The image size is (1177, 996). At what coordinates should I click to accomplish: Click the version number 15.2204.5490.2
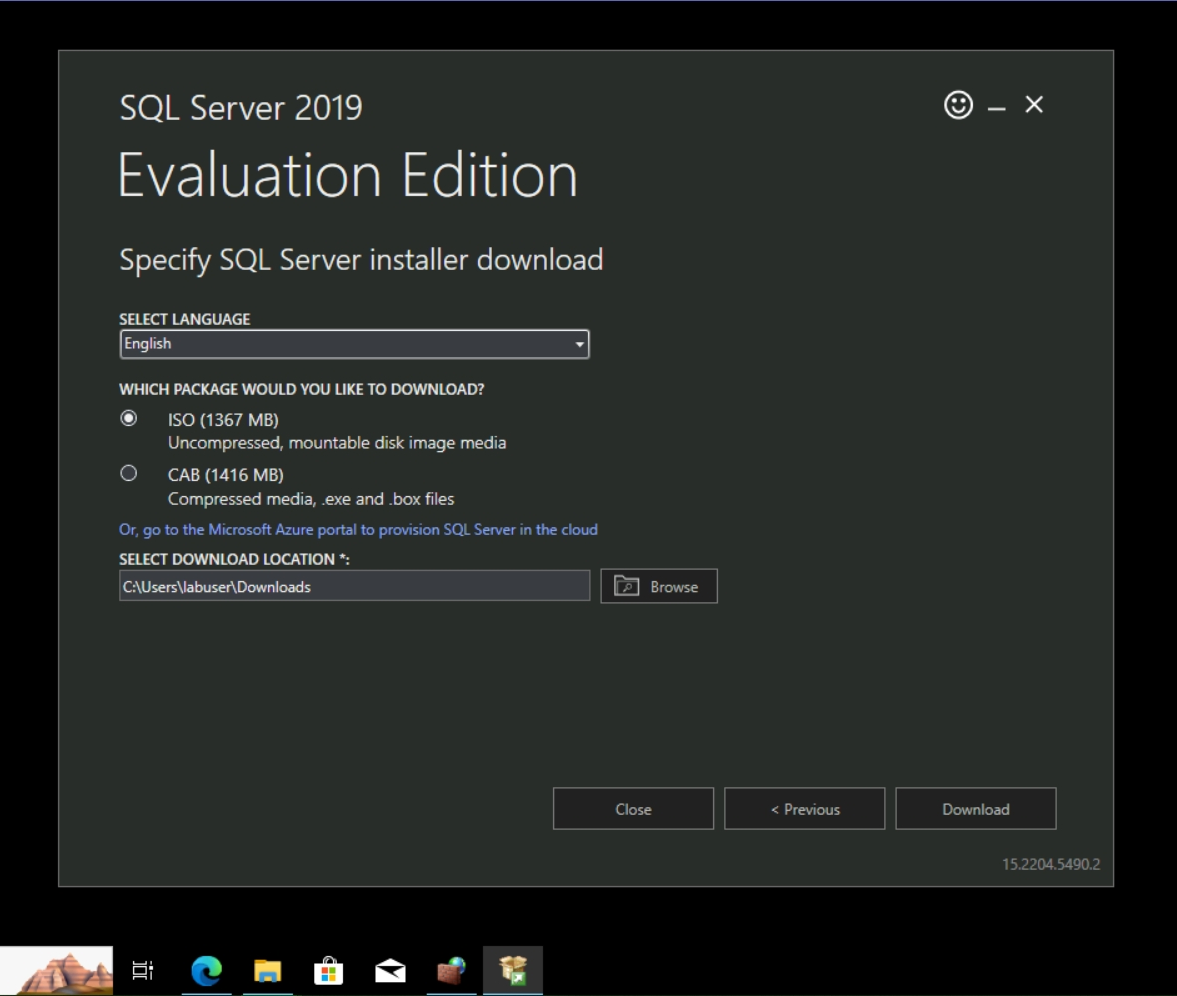point(1051,864)
